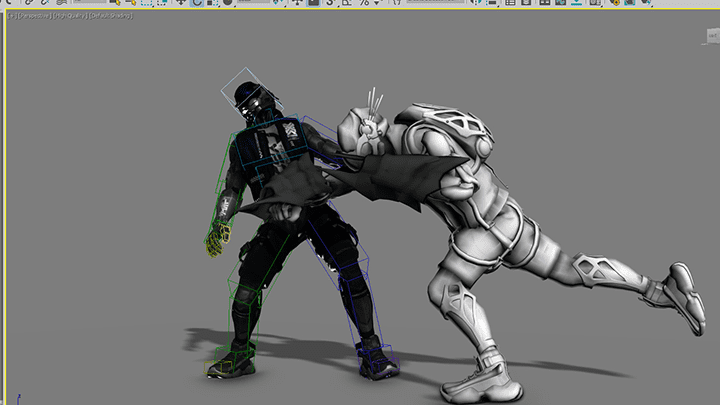Activate the Select and Scale tool
The image size is (720, 405).
[212, 3]
